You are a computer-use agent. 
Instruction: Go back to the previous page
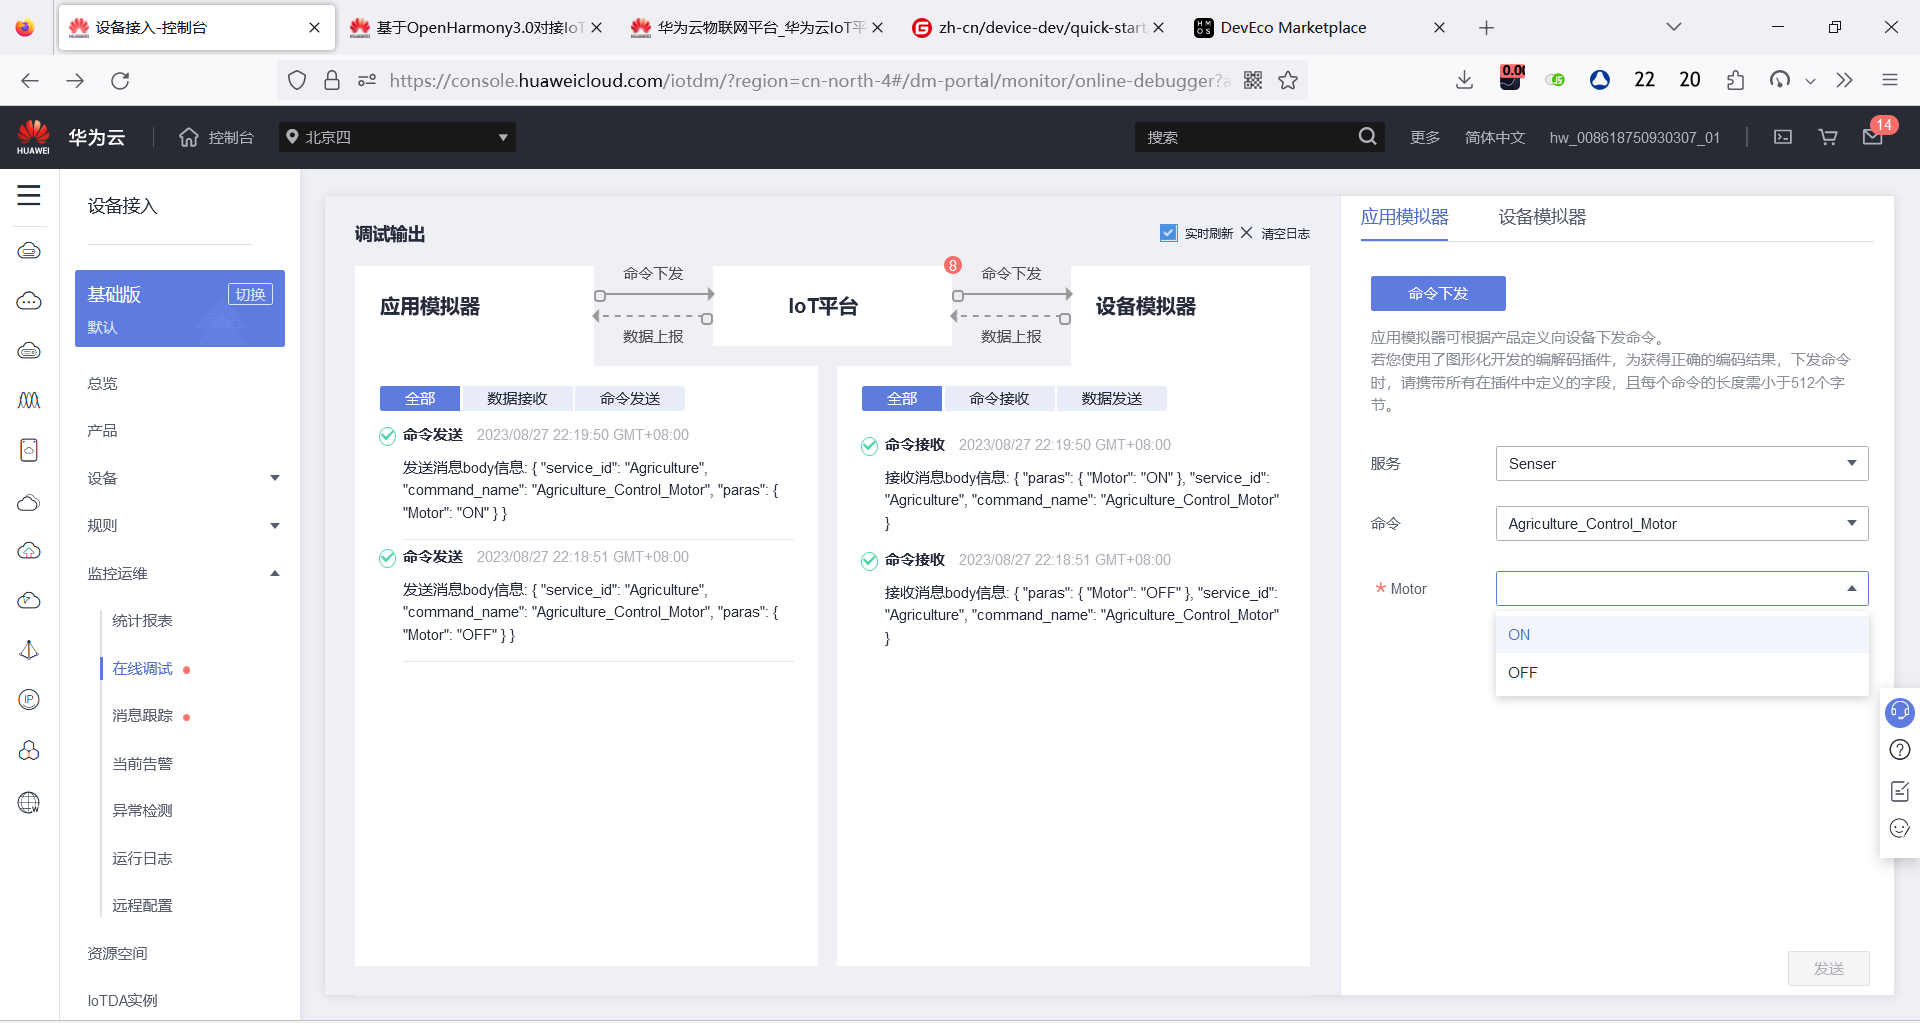[30, 80]
